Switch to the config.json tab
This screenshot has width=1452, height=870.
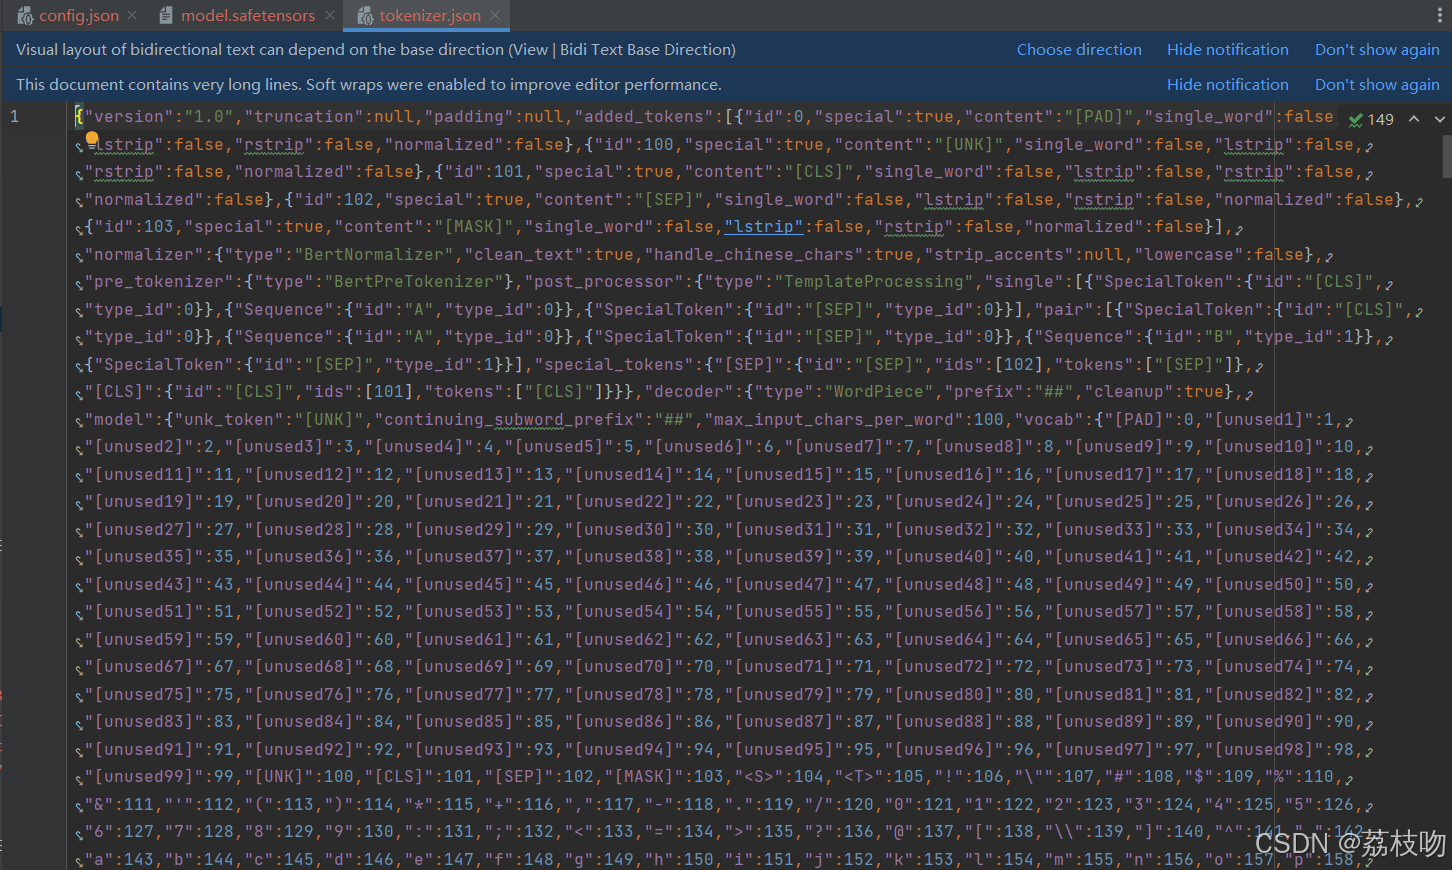[78, 15]
